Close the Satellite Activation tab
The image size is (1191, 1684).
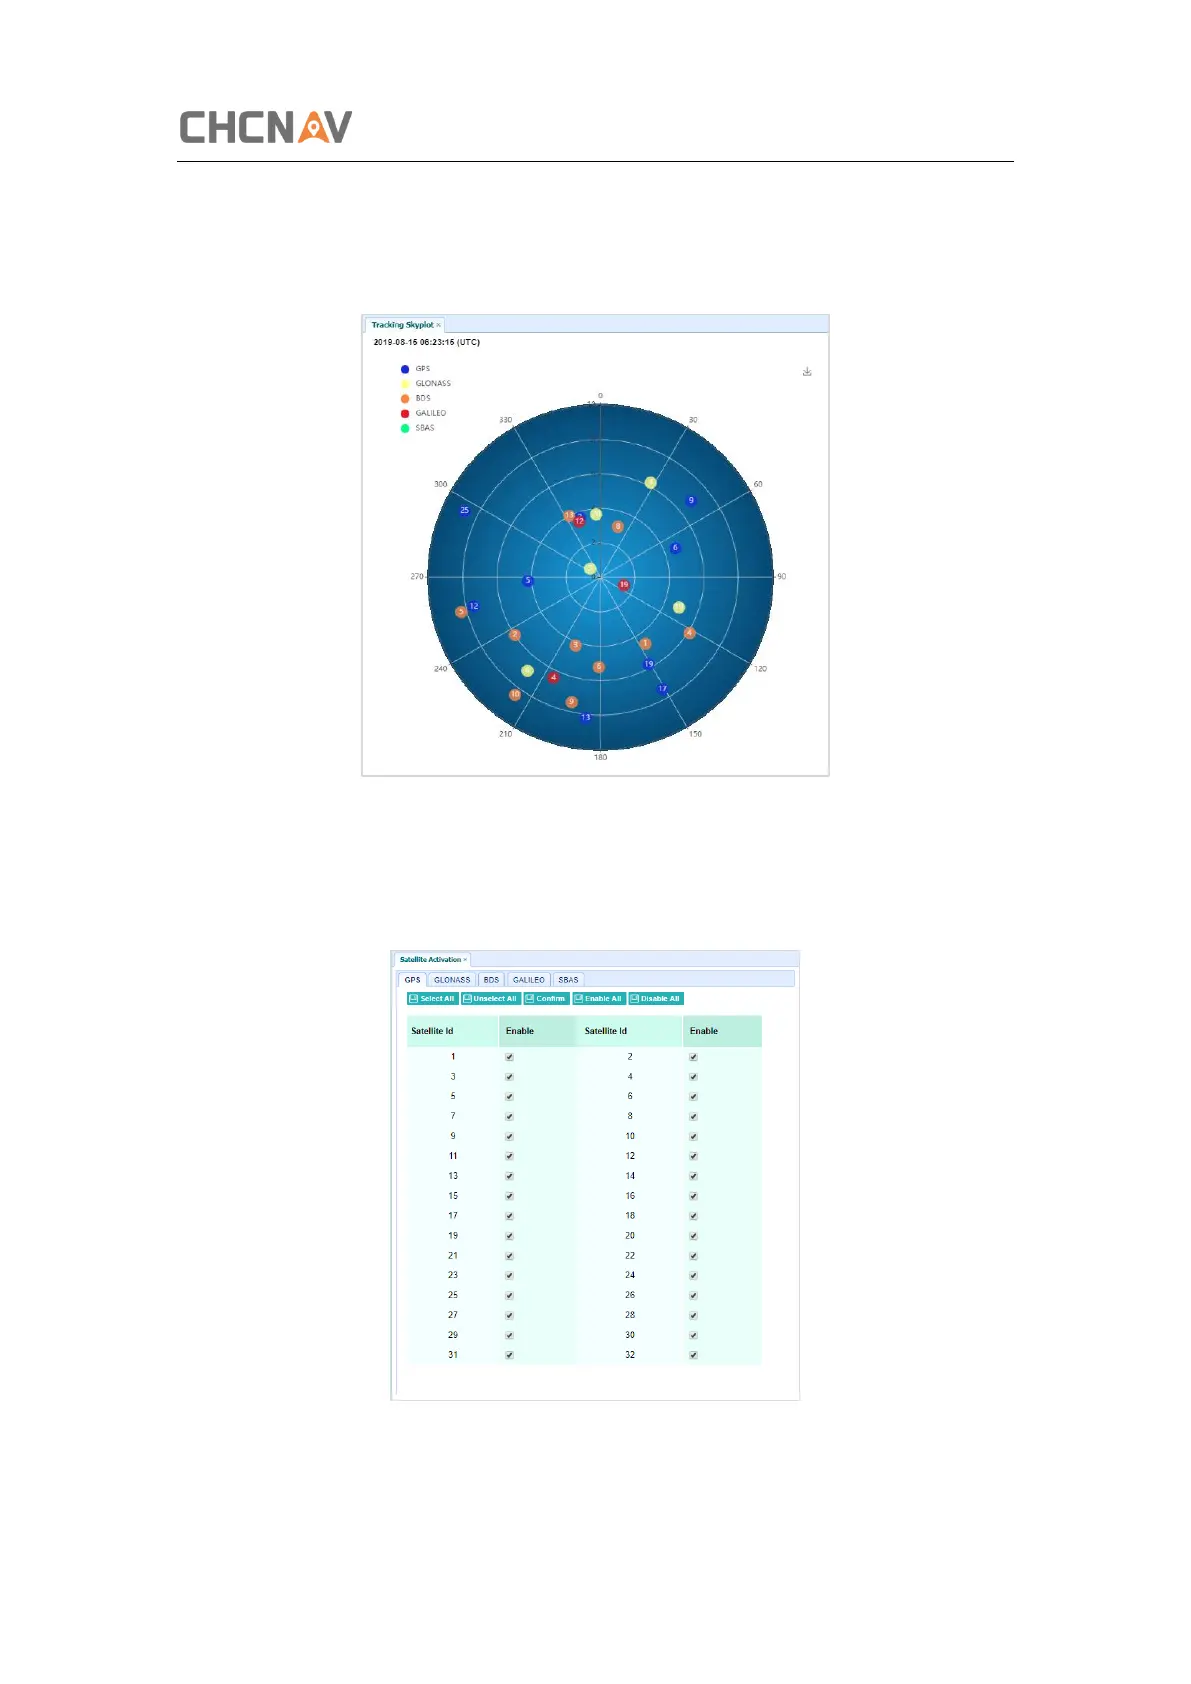click(x=465, y=960)
